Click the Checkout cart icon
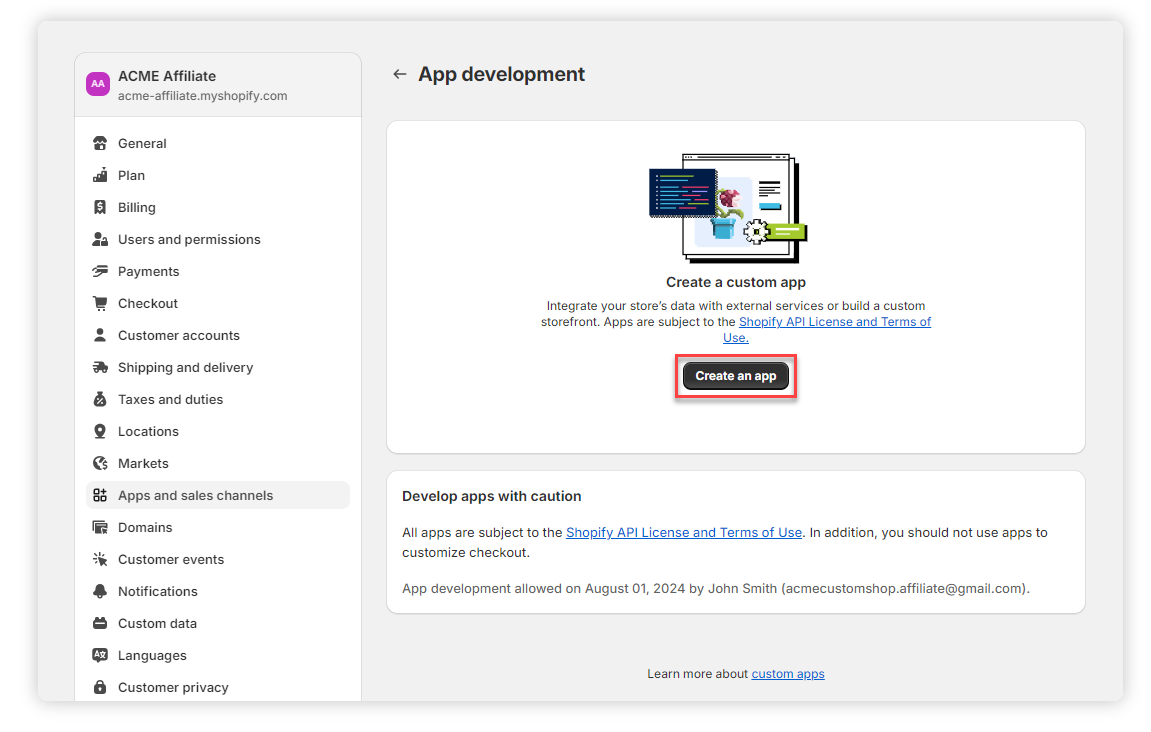Screen dimensions: 1151x732 click(100, 303)
